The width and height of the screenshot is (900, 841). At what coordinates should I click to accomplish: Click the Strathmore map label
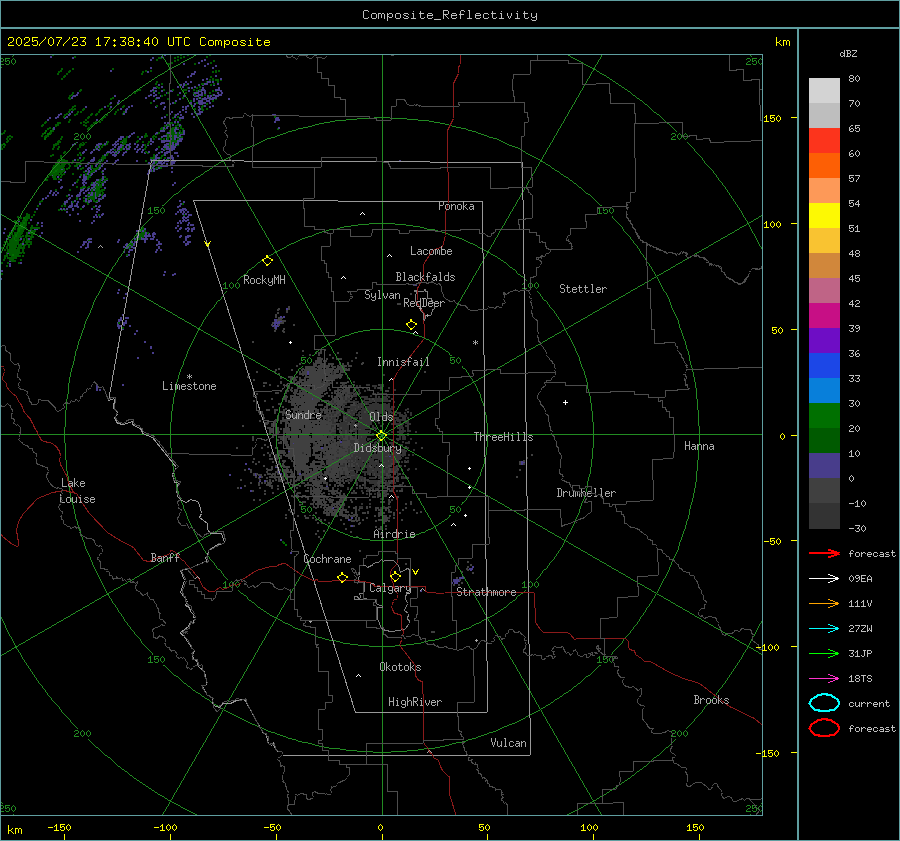(x=486, y=592)
